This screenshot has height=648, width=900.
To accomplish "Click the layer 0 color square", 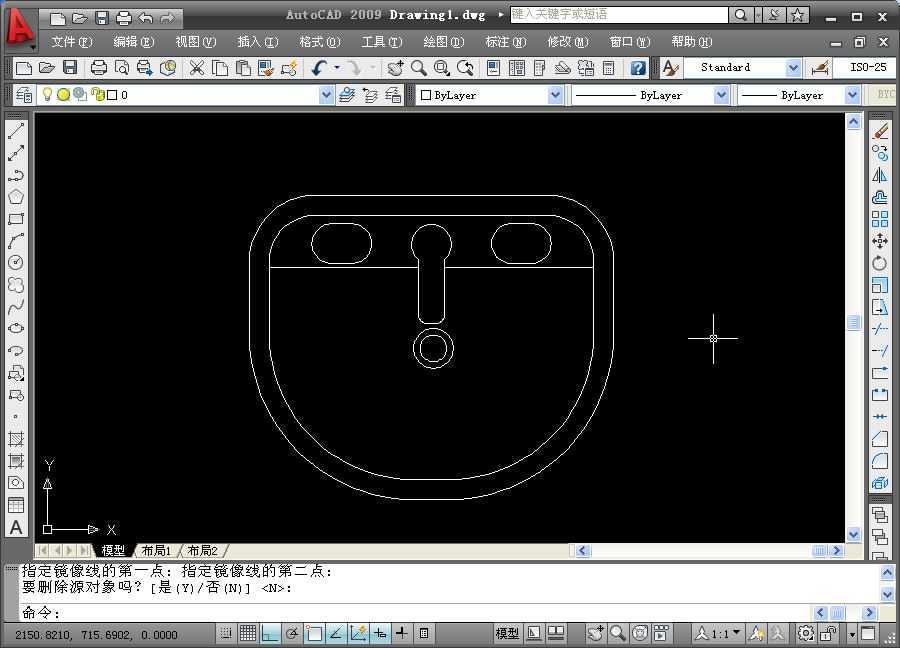I will click(x=112, y=95).
